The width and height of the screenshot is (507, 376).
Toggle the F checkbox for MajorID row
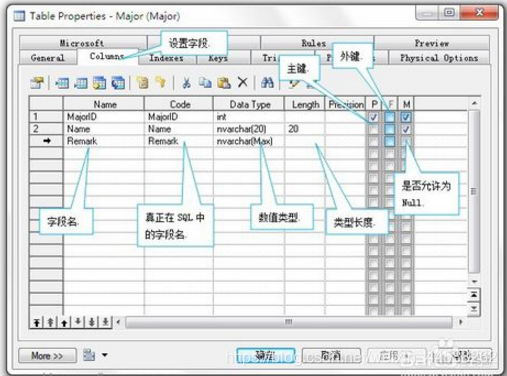pyautogui.click(x=390, y=117)
